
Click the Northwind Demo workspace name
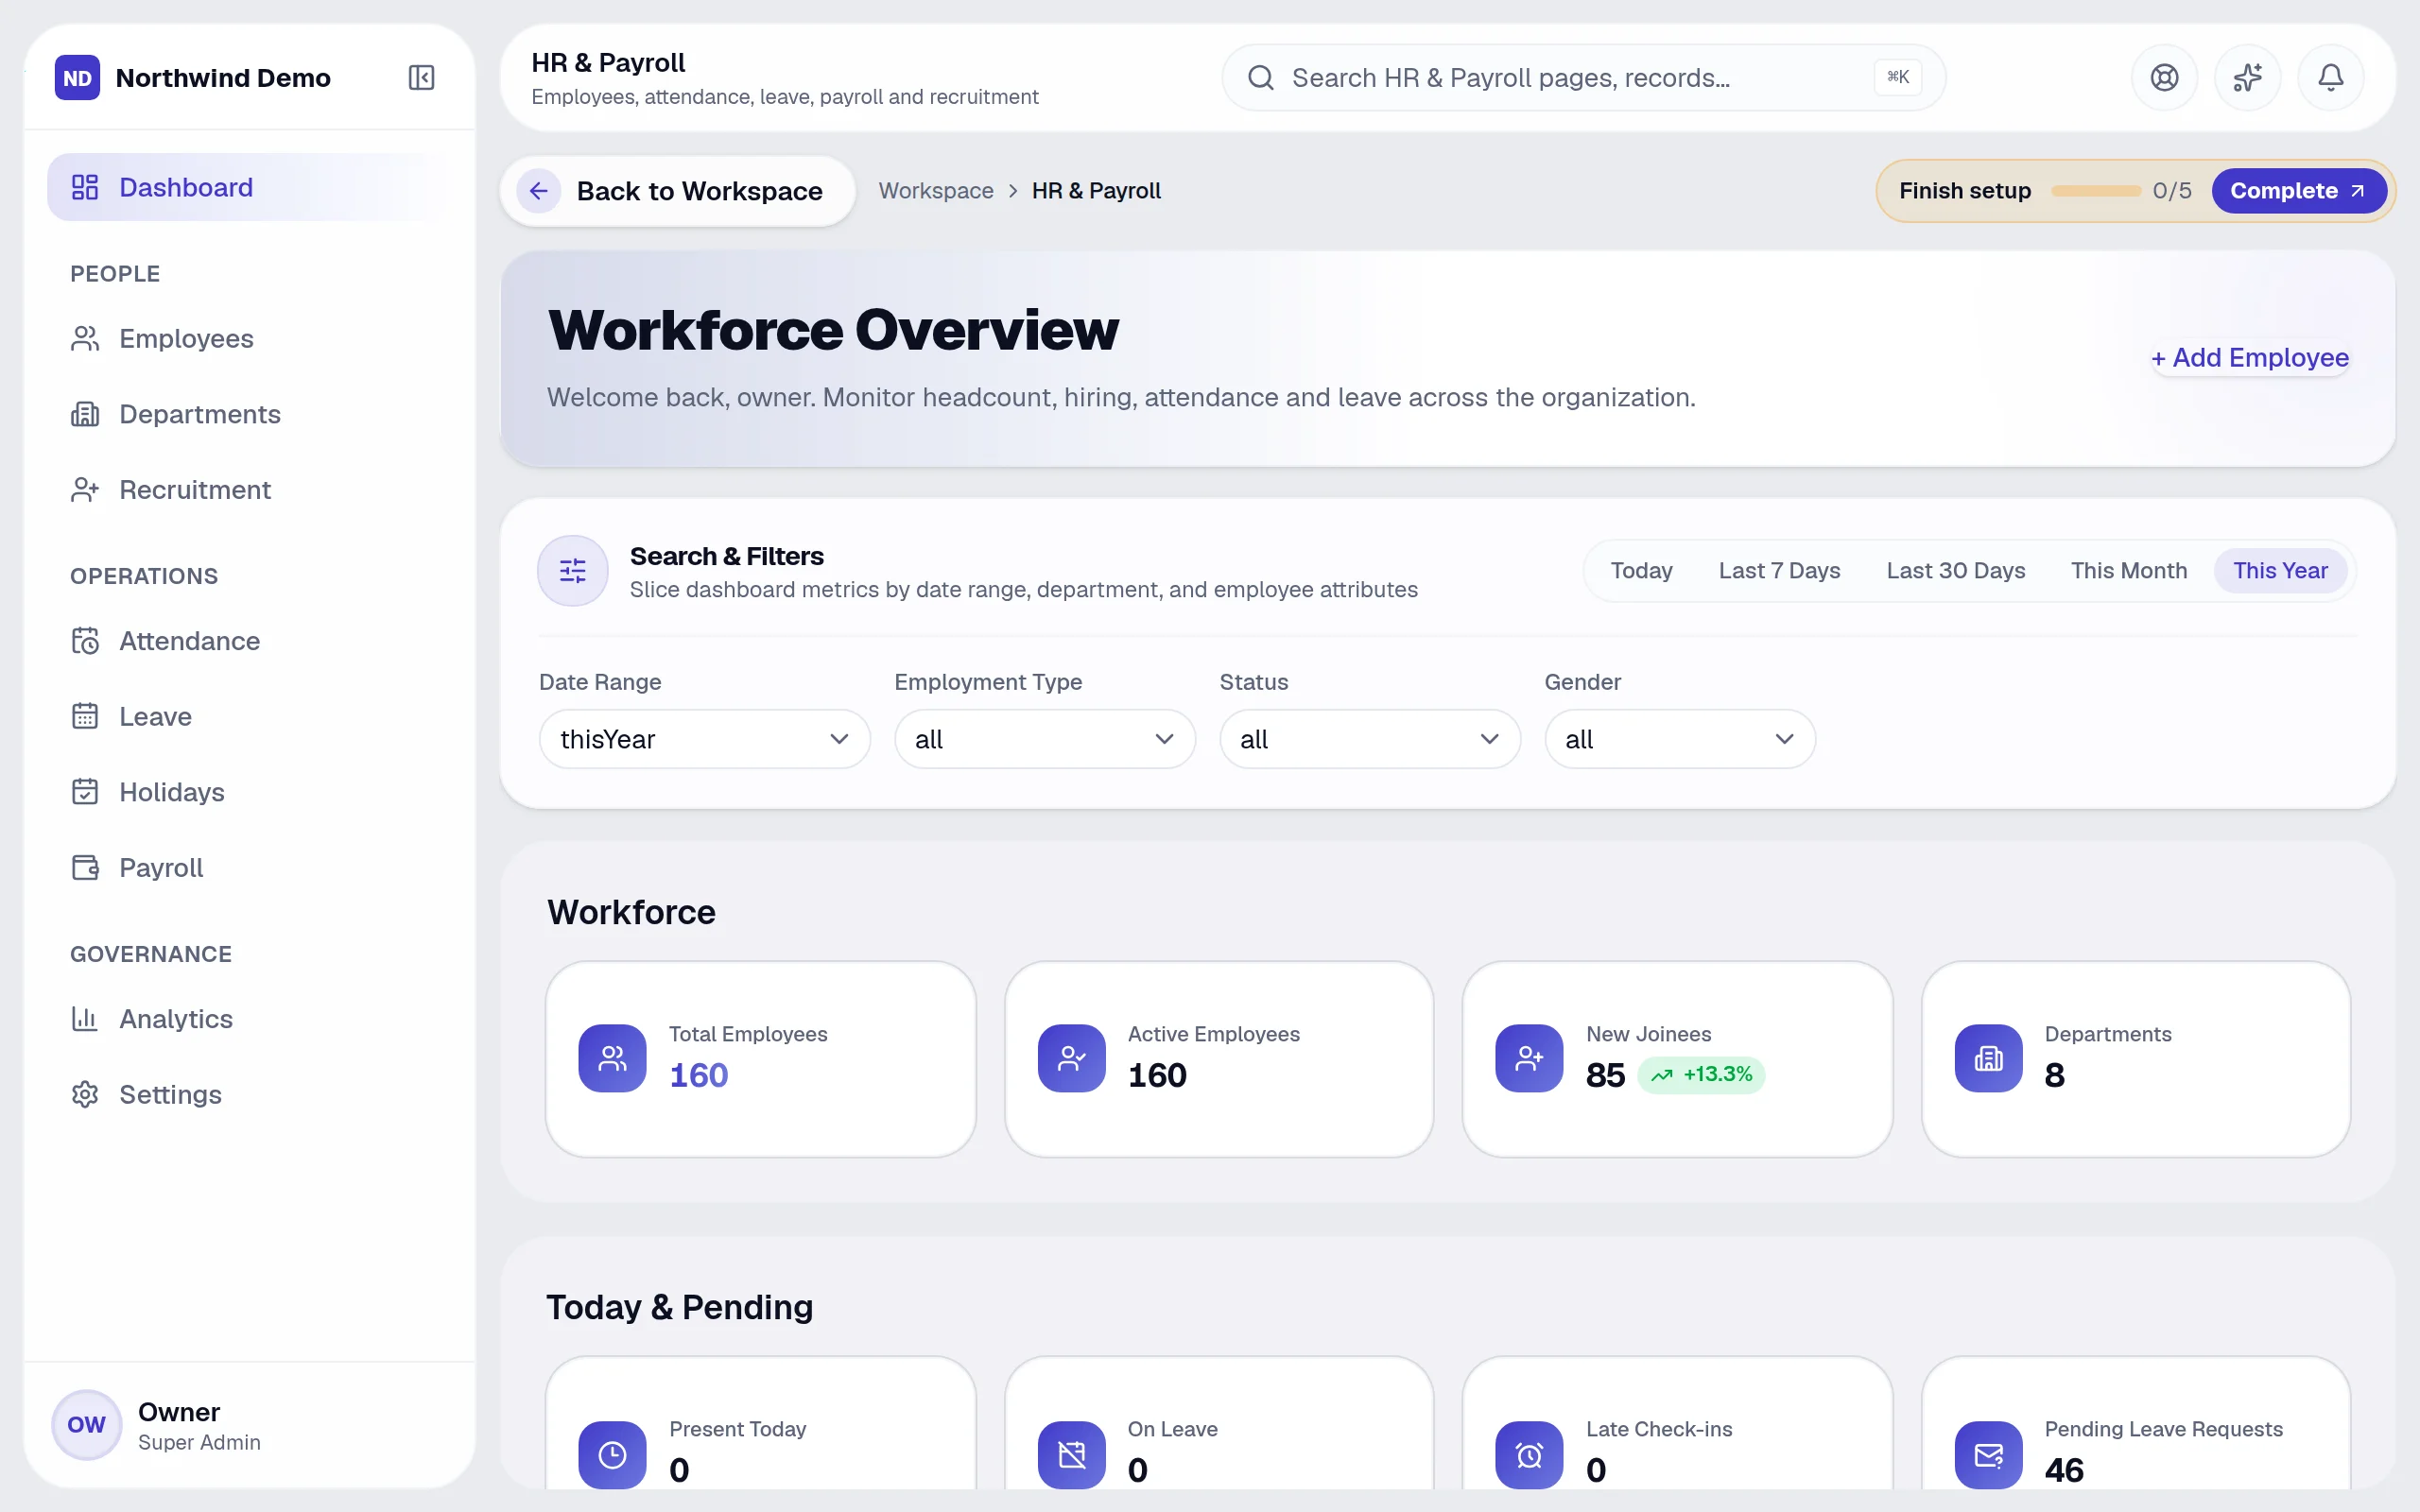click(x=223, y=77)
